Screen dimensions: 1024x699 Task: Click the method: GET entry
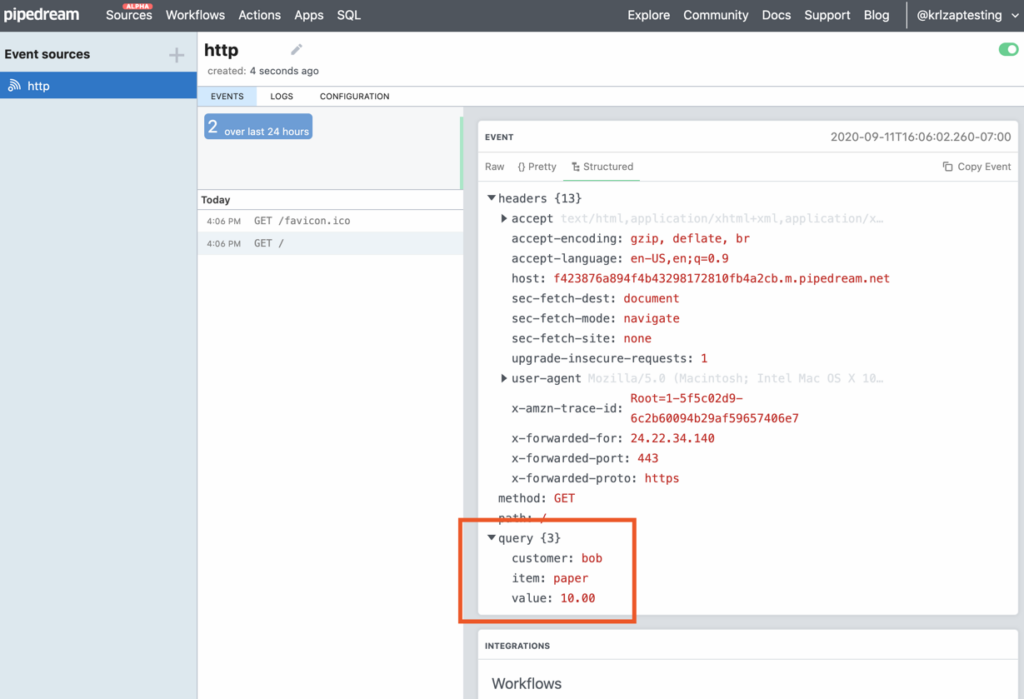coord(536,498)
